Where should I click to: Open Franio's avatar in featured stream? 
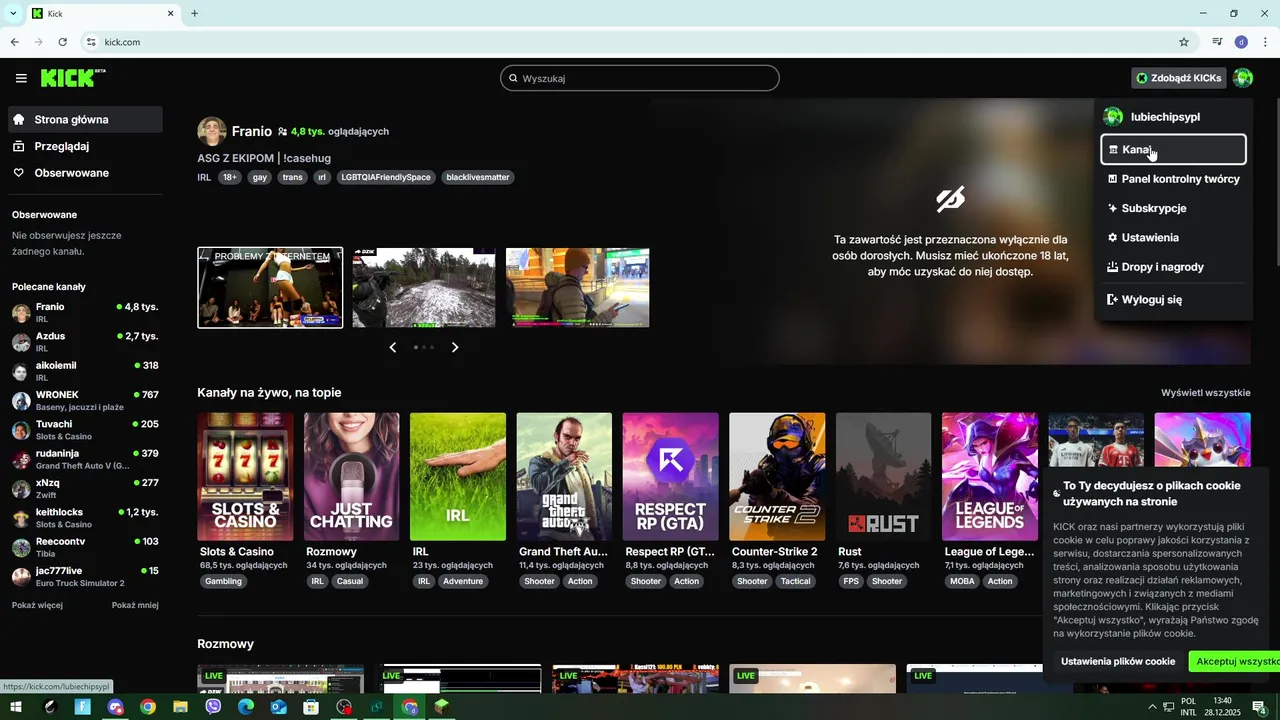211,131
